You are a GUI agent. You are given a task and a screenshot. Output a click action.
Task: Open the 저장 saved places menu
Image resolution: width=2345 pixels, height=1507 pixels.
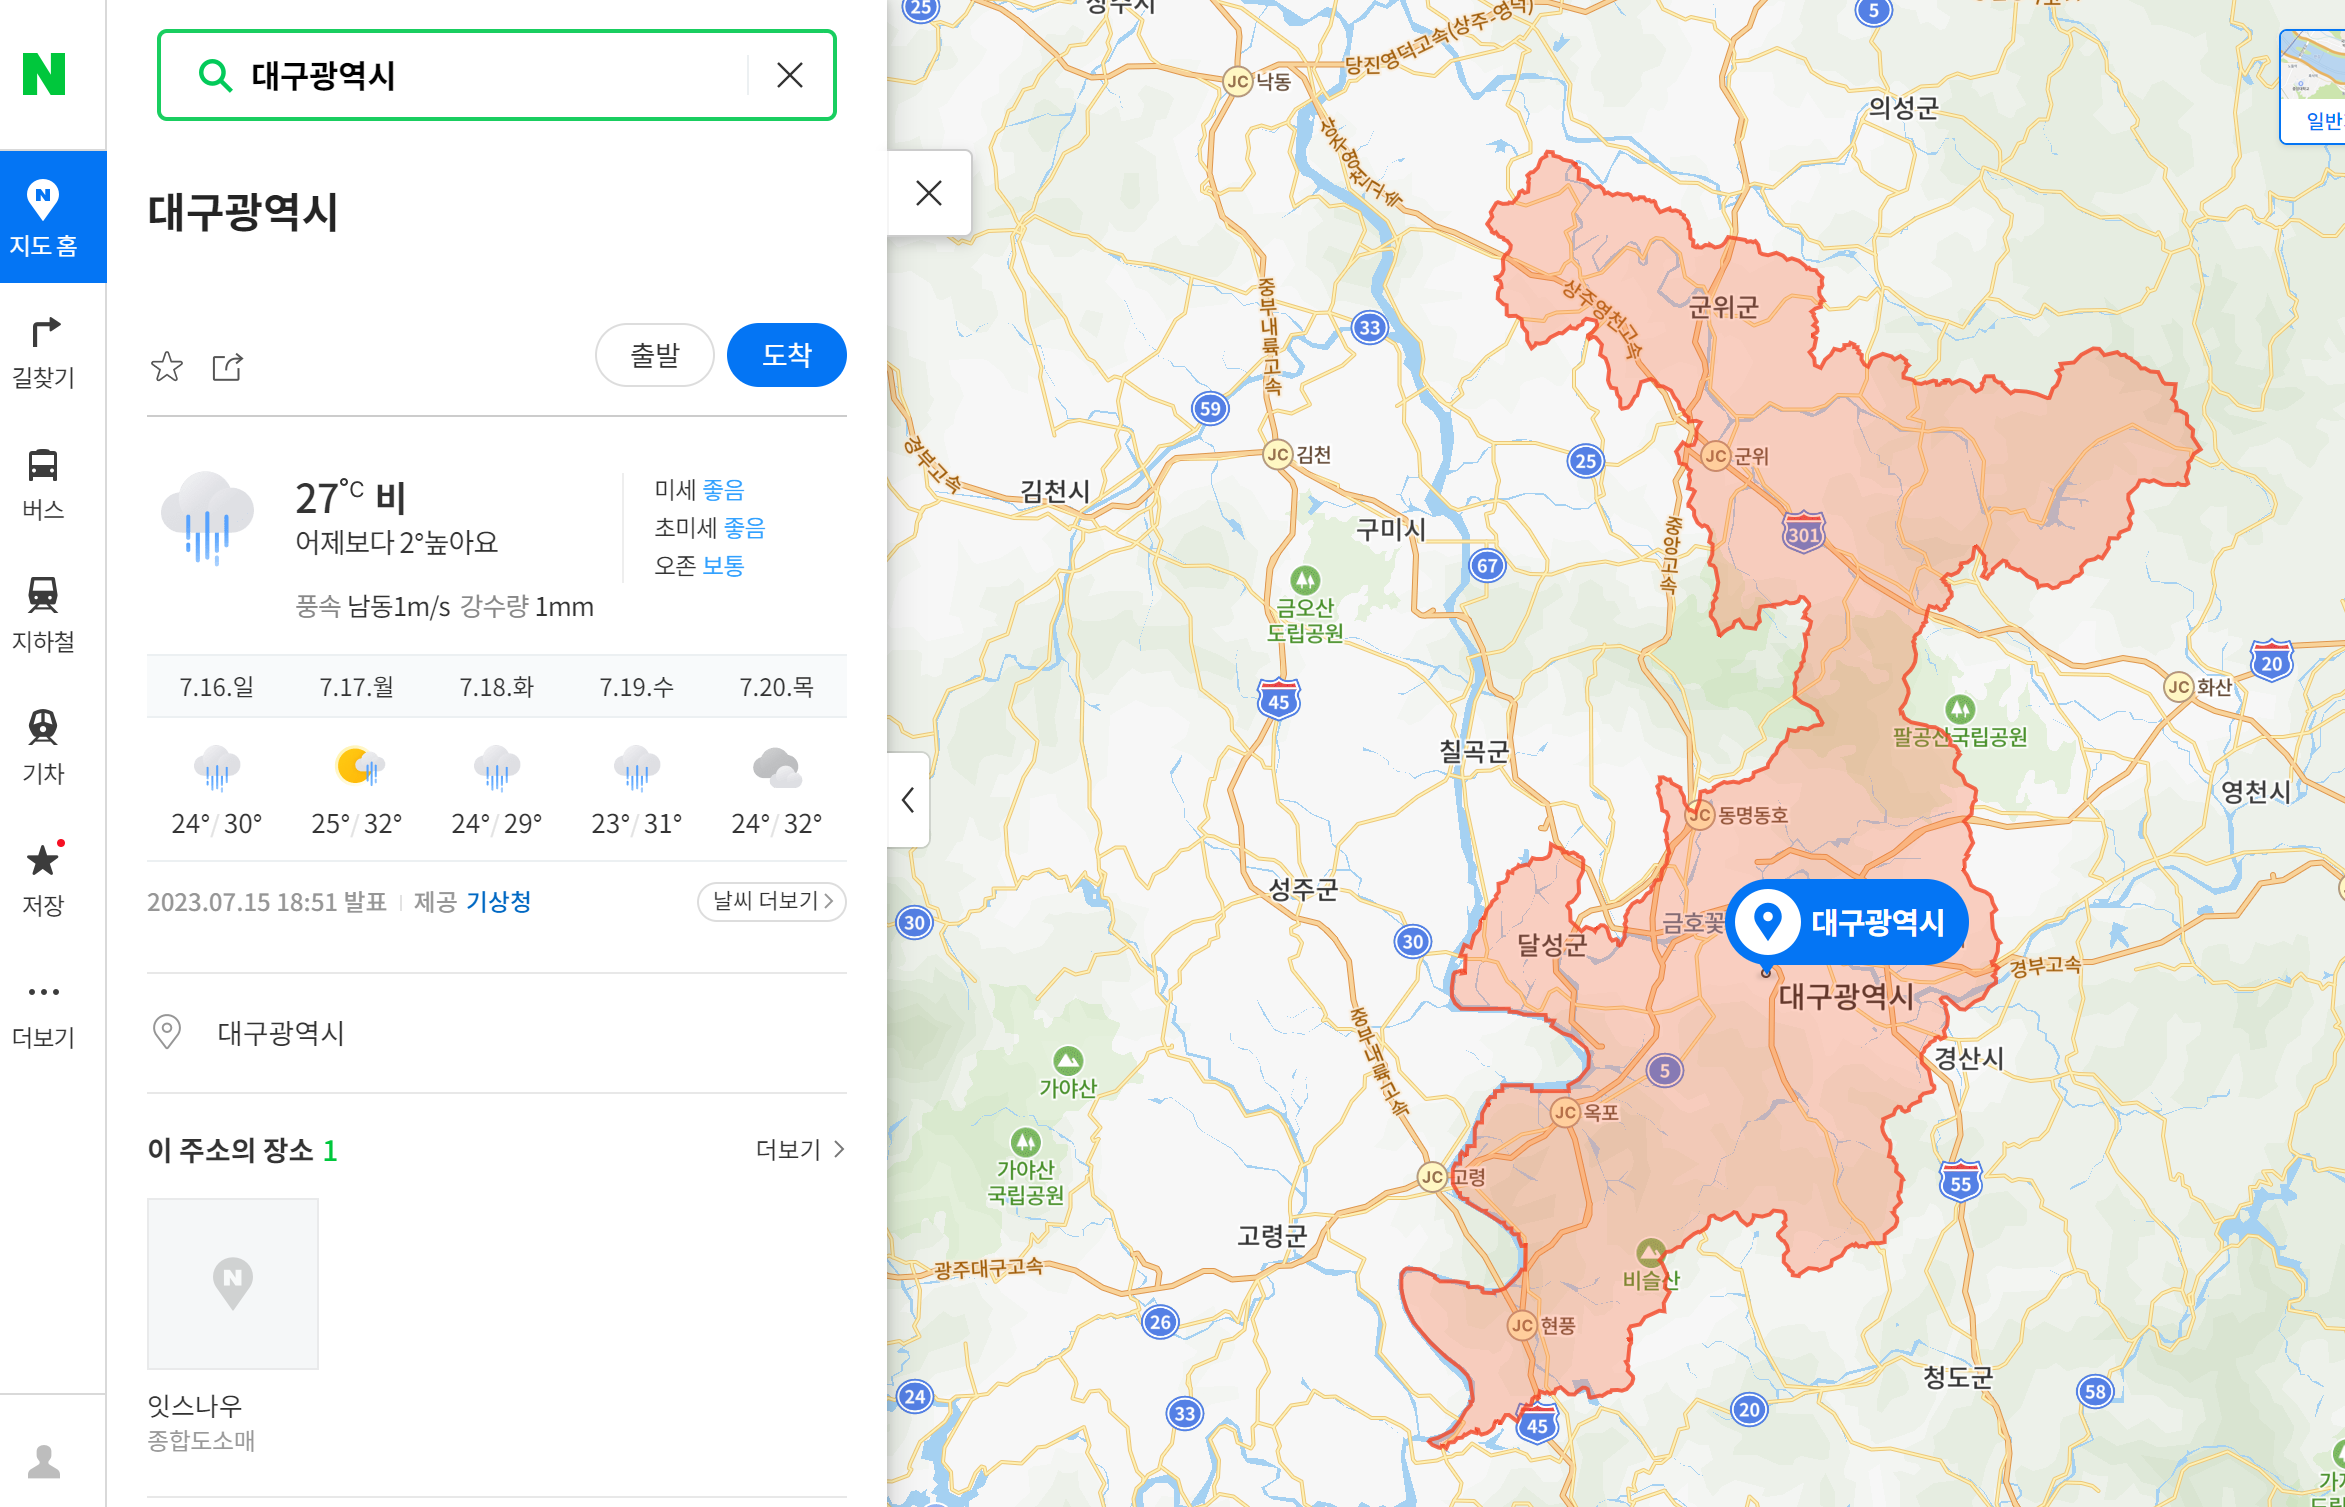(x=43, y=879)
